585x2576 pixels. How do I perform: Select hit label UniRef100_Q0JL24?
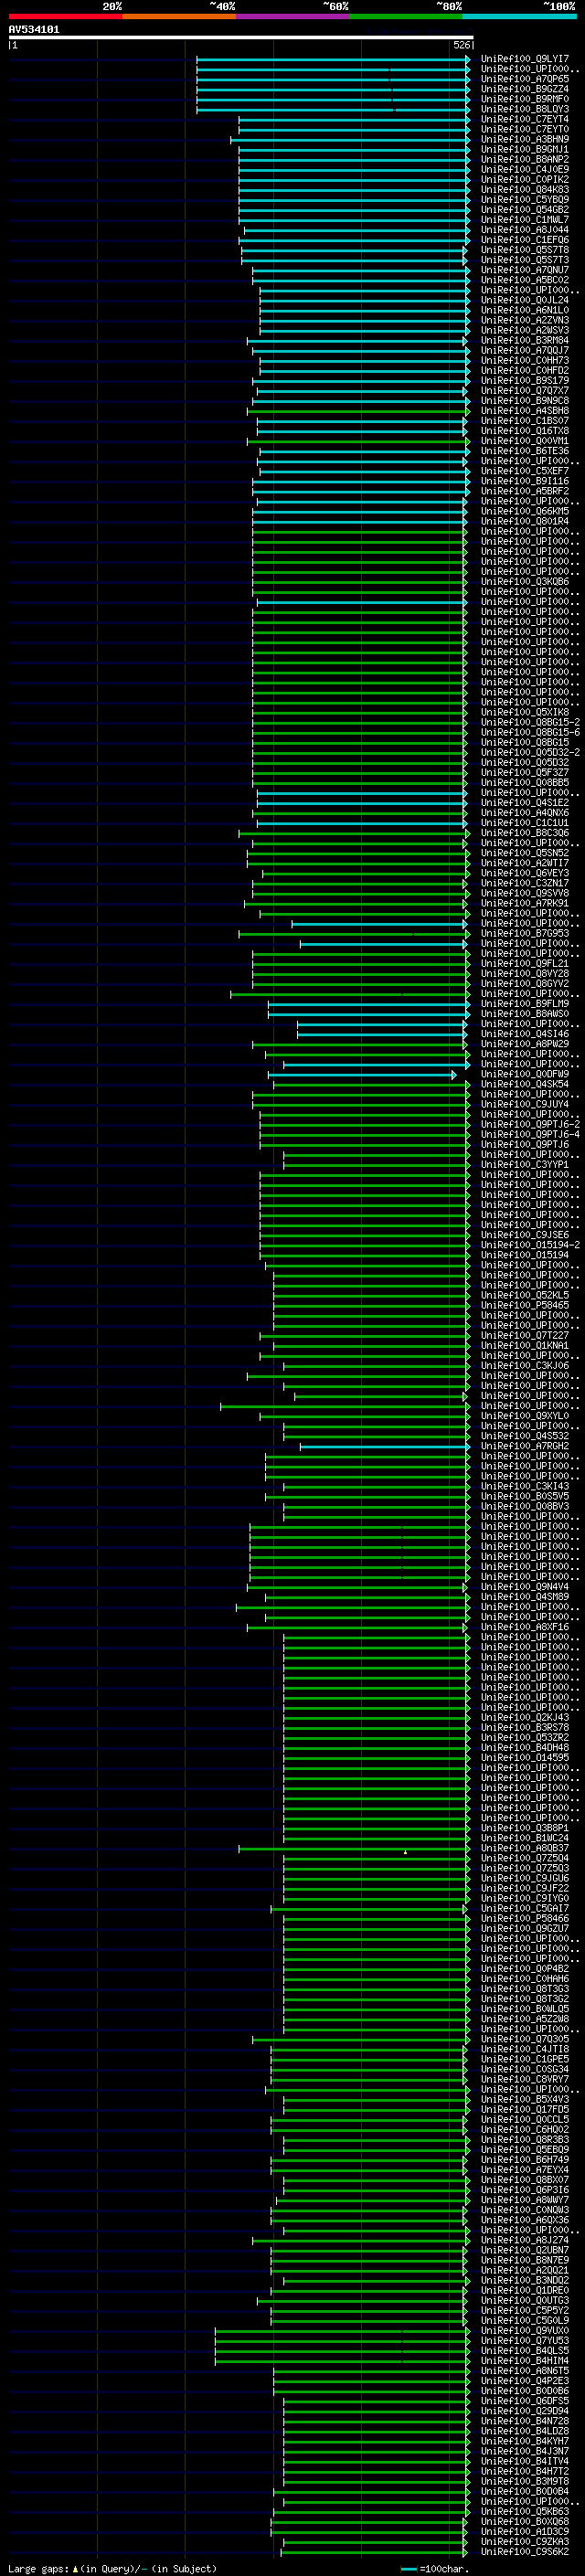coord(525,301)
